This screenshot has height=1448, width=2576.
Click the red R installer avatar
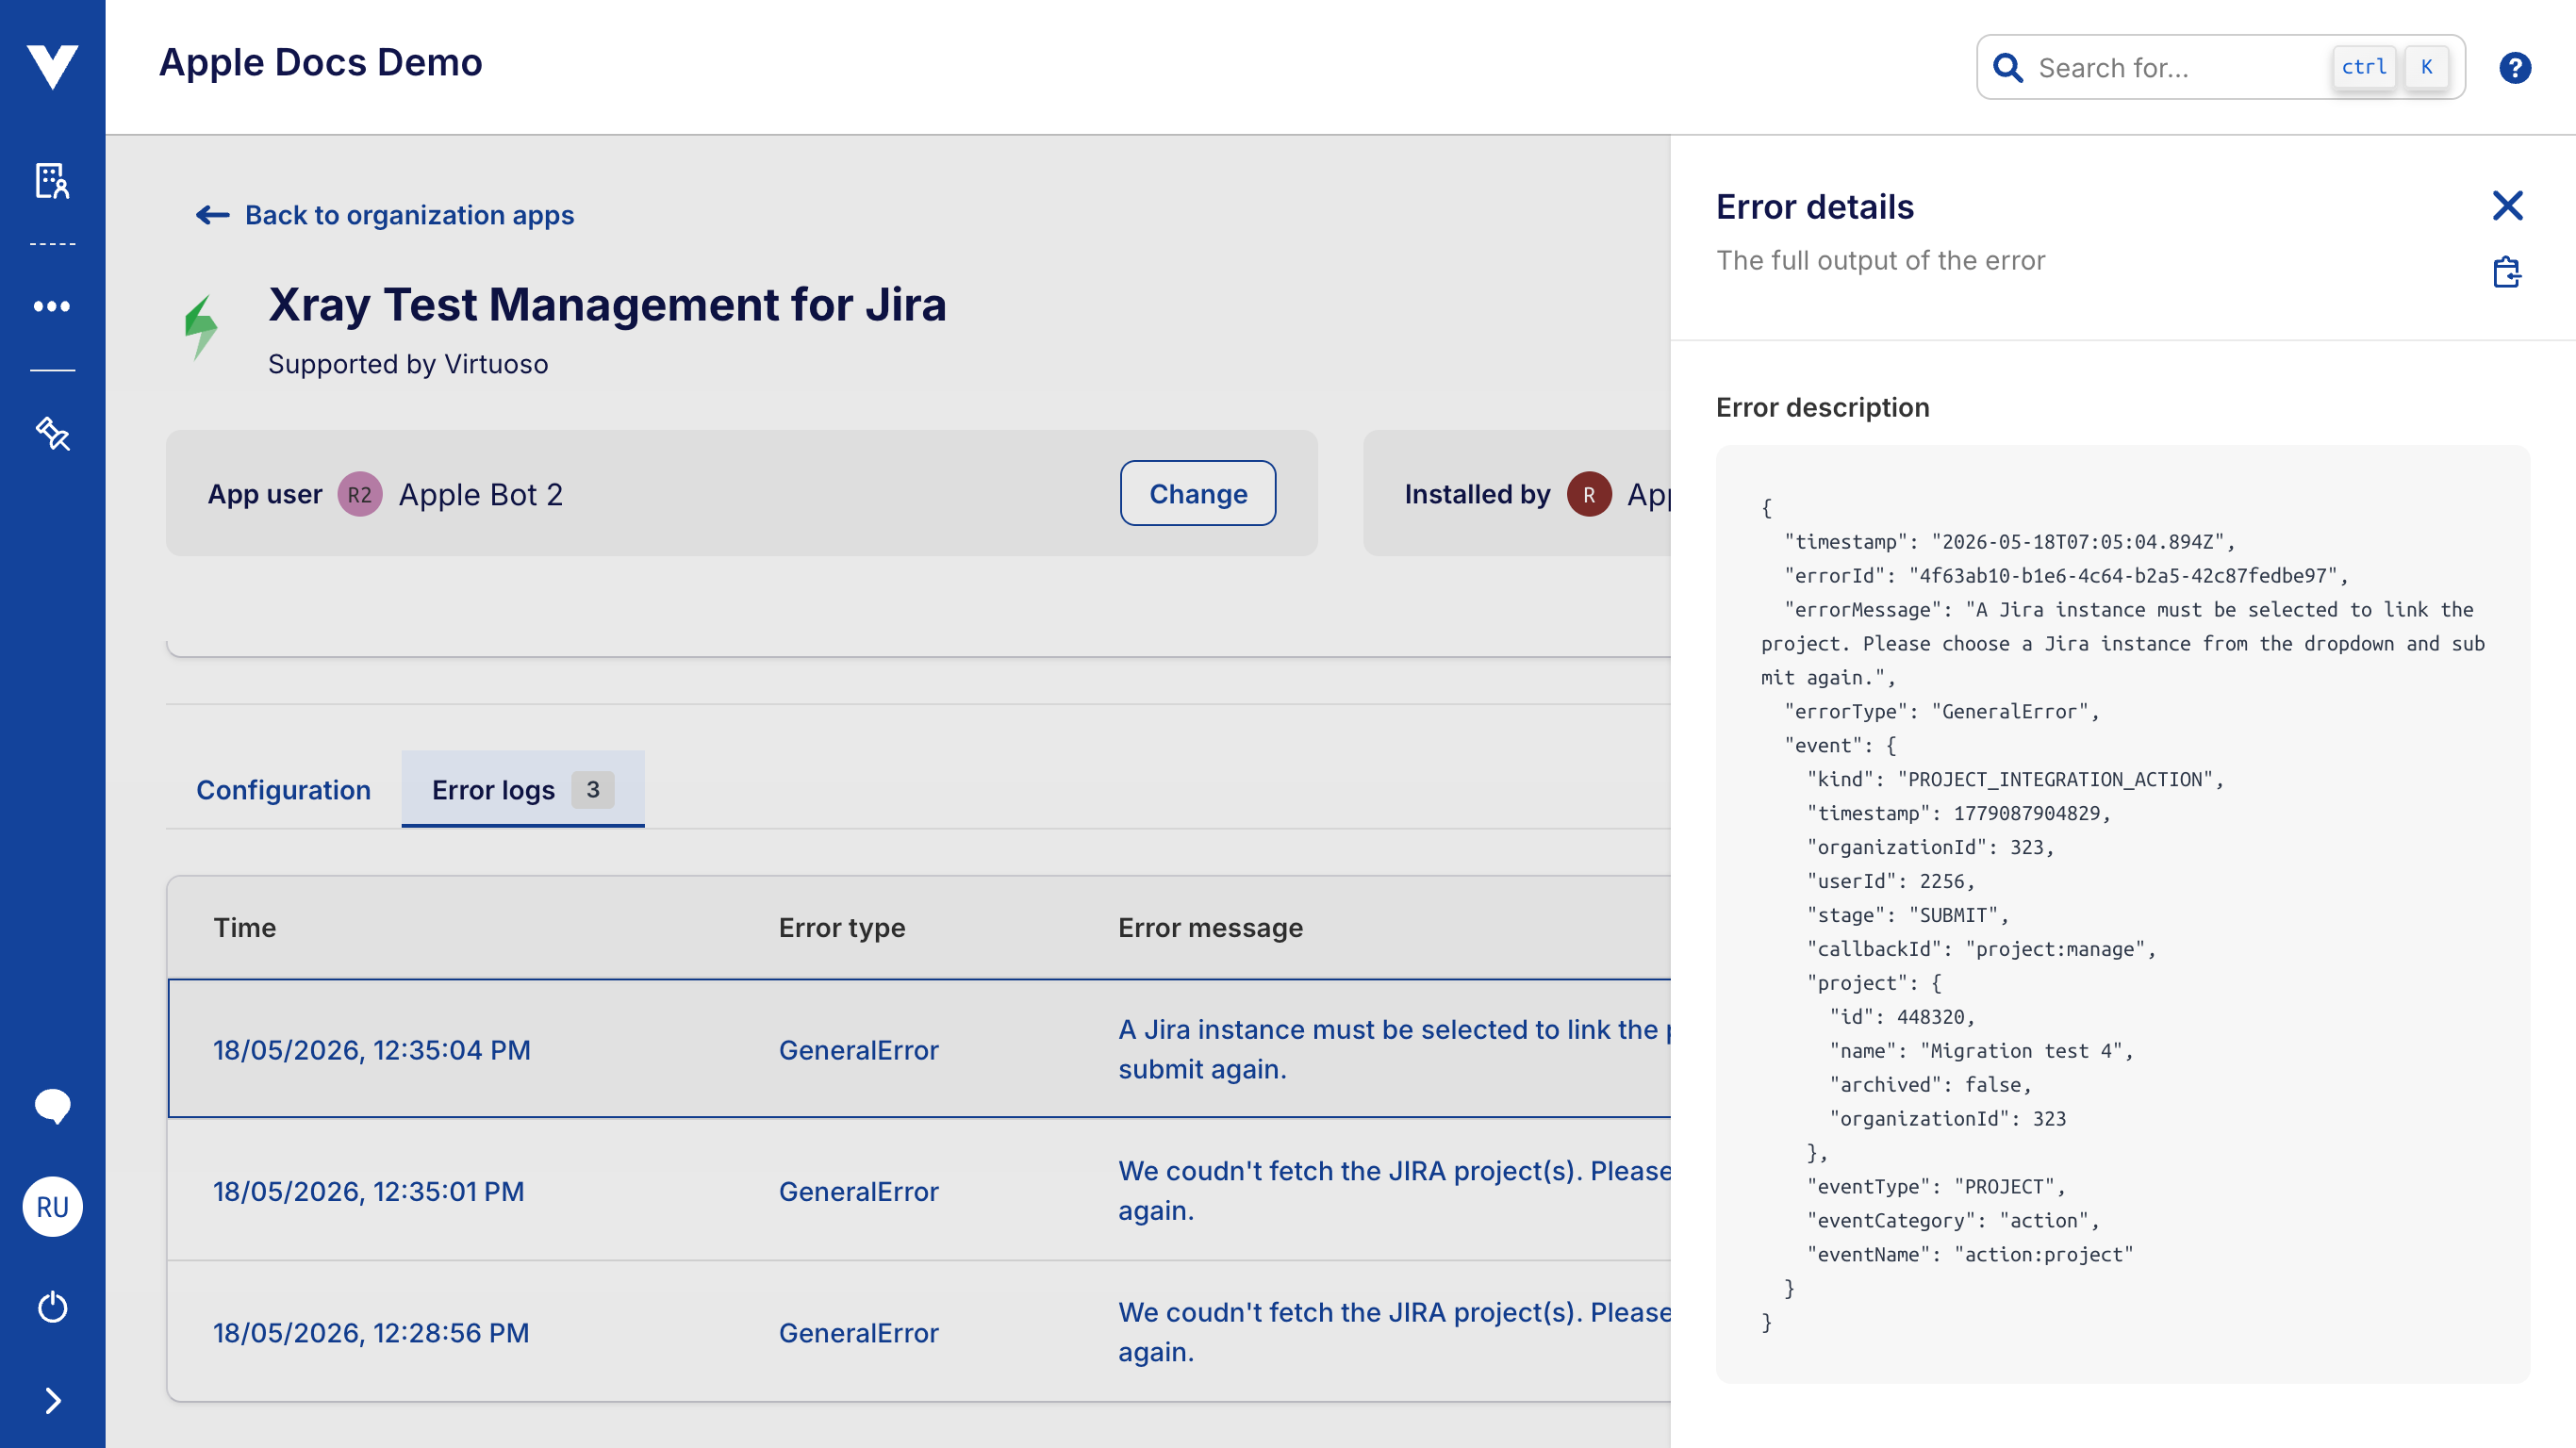(1589, 495)
